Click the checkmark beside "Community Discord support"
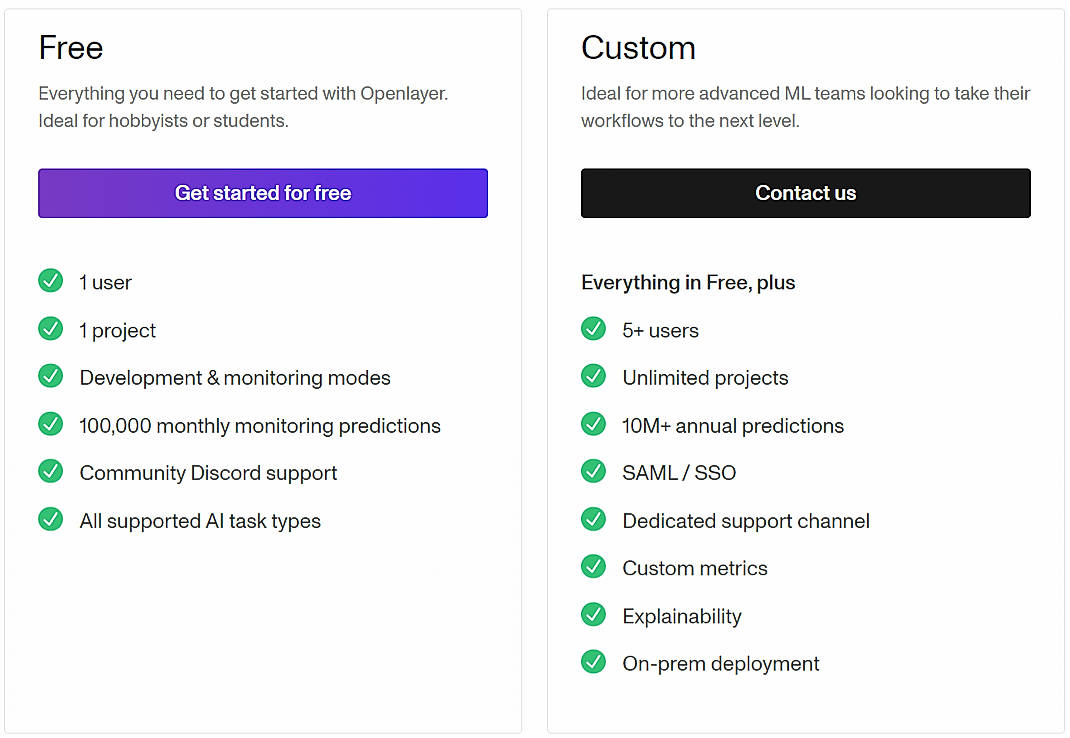The width and height of the screenshot is (1070, 738). tap(50, 471)
